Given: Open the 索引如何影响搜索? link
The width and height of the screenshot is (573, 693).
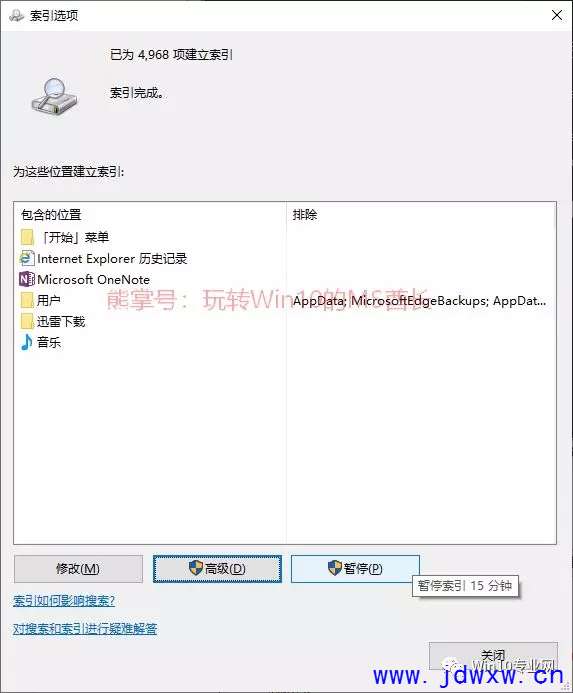Looking at the screenshot, I should (64, 601).
